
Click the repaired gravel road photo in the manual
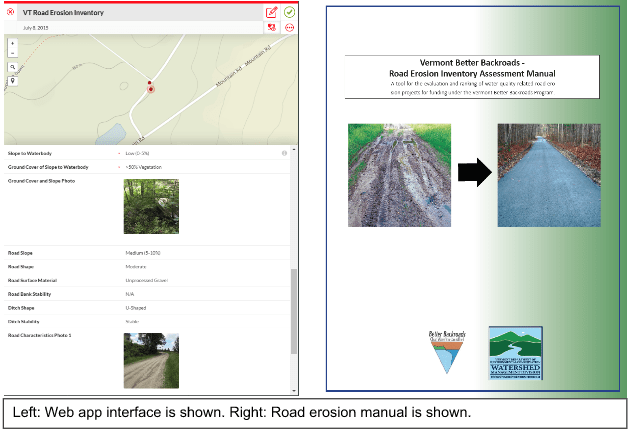pyautogui.click(x=549, y=175)
